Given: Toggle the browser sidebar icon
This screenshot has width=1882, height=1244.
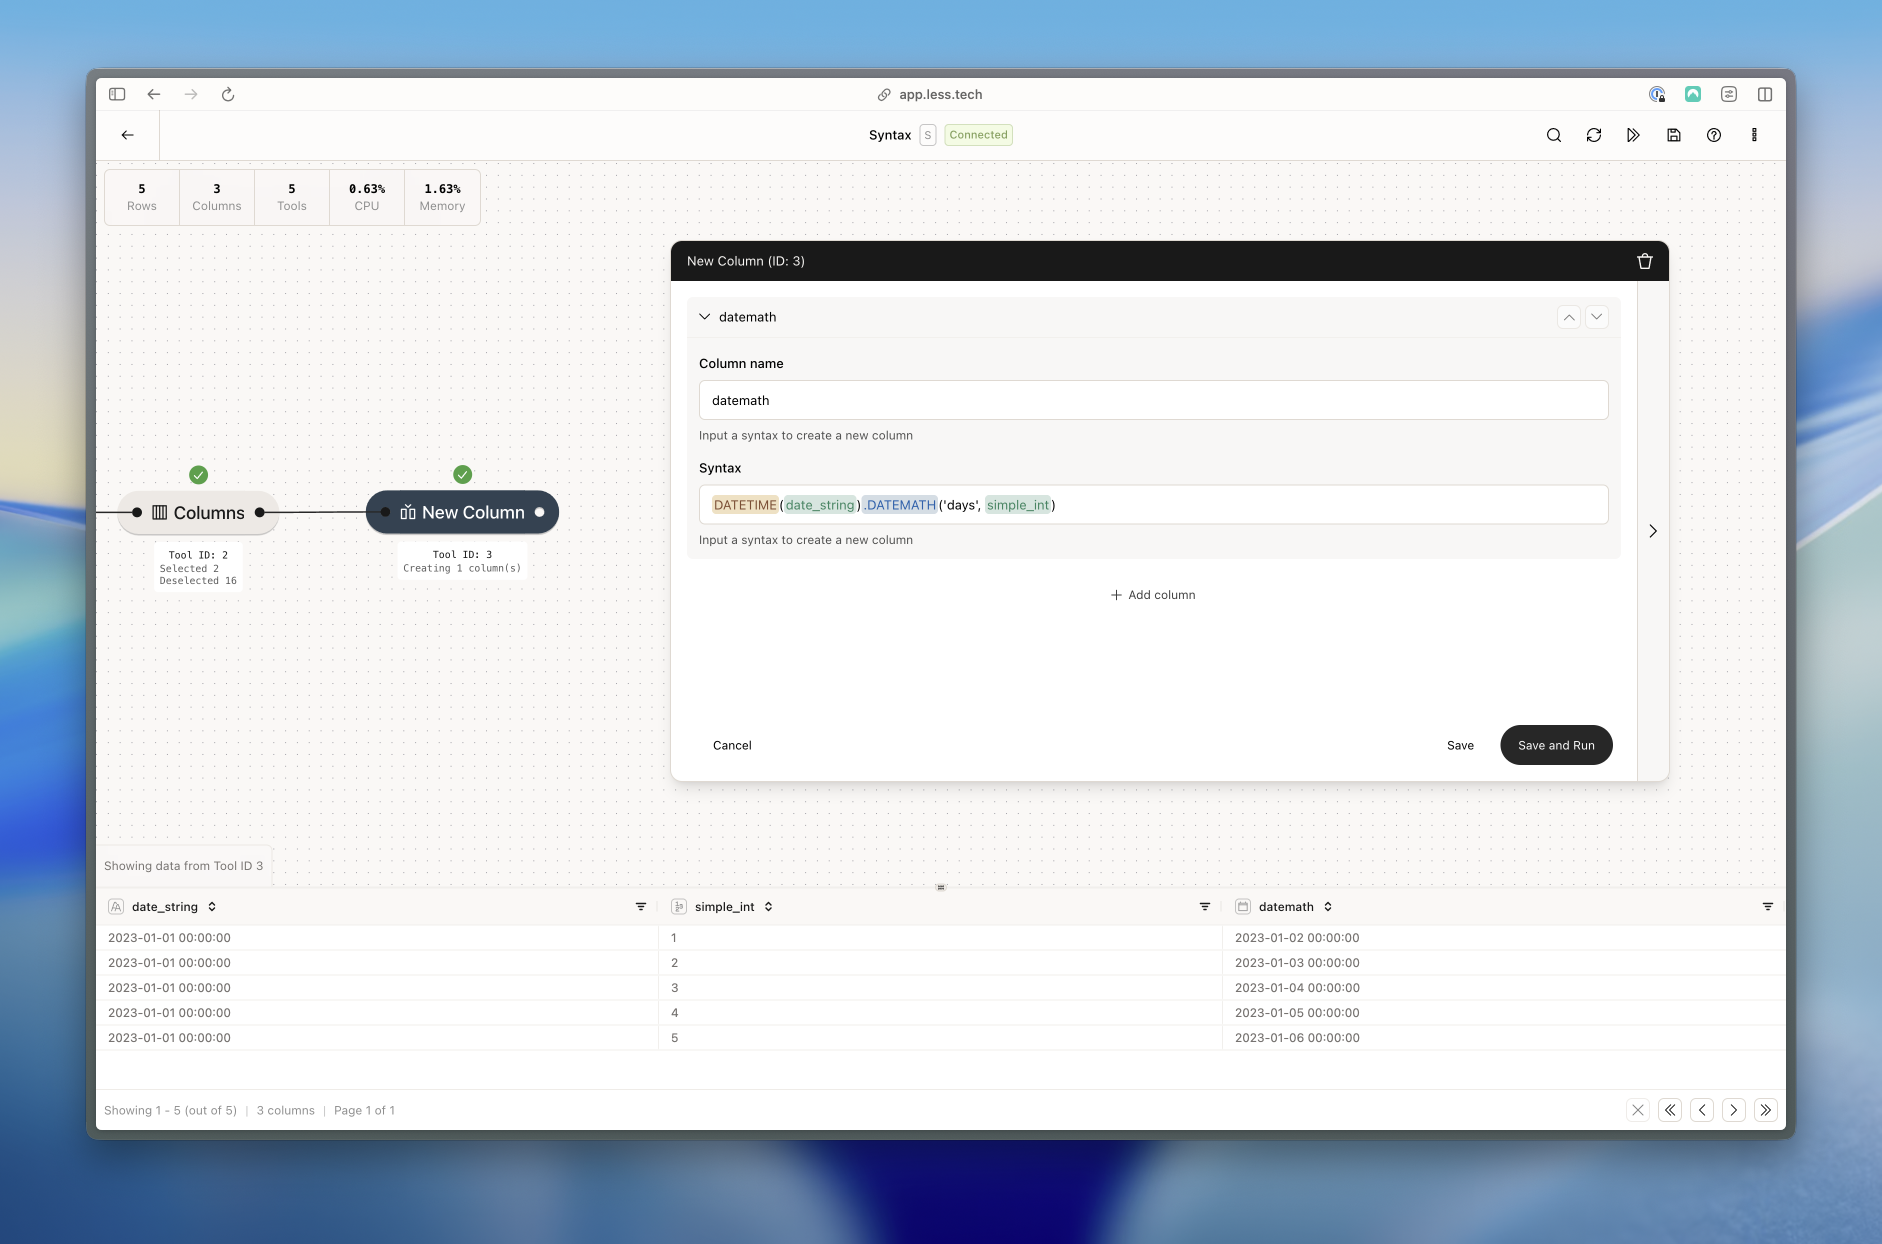Looking at the screenshot, I should coord(117,94).
